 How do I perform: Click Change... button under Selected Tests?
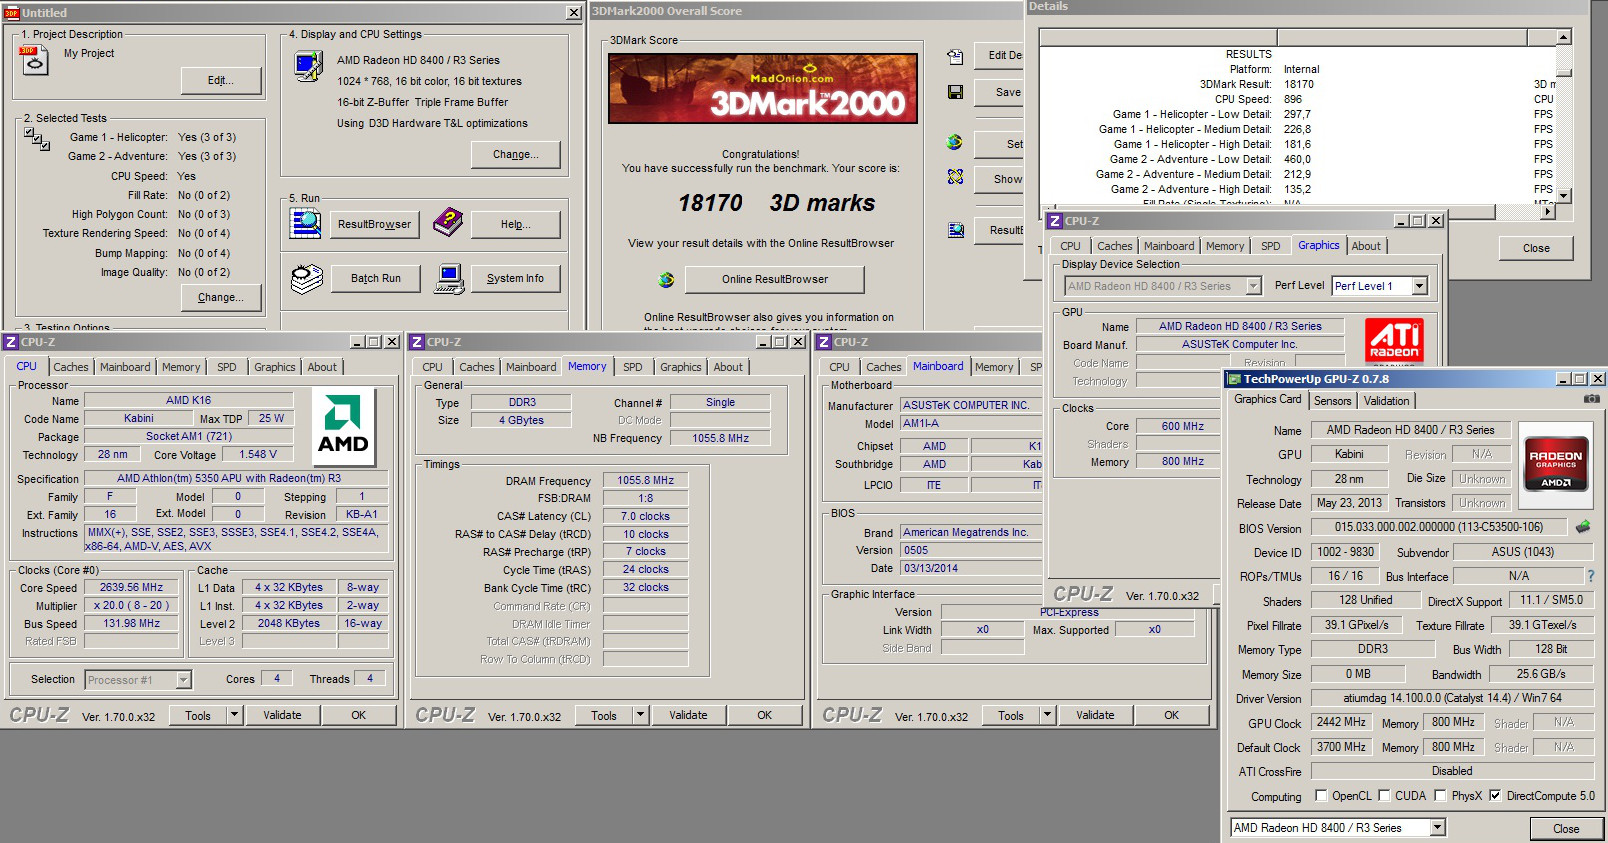(221, 297)
